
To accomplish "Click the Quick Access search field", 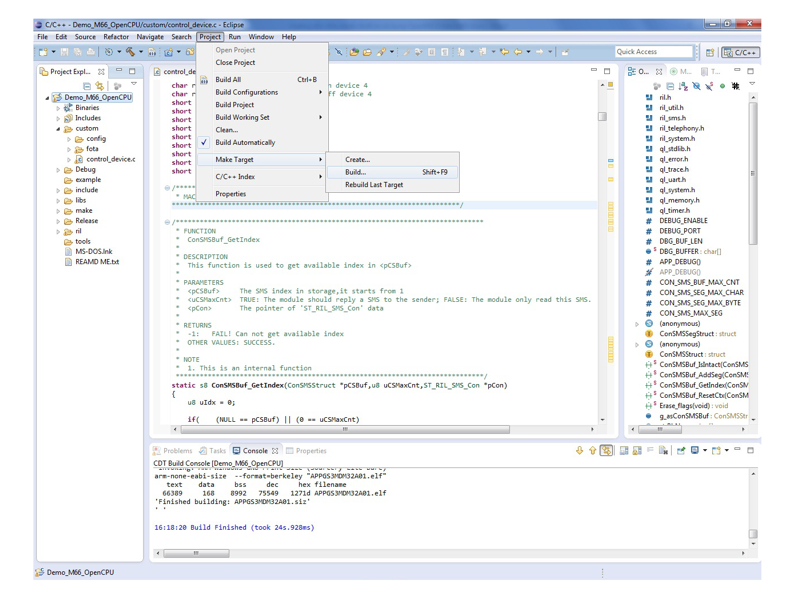I will tap(654, 52).
